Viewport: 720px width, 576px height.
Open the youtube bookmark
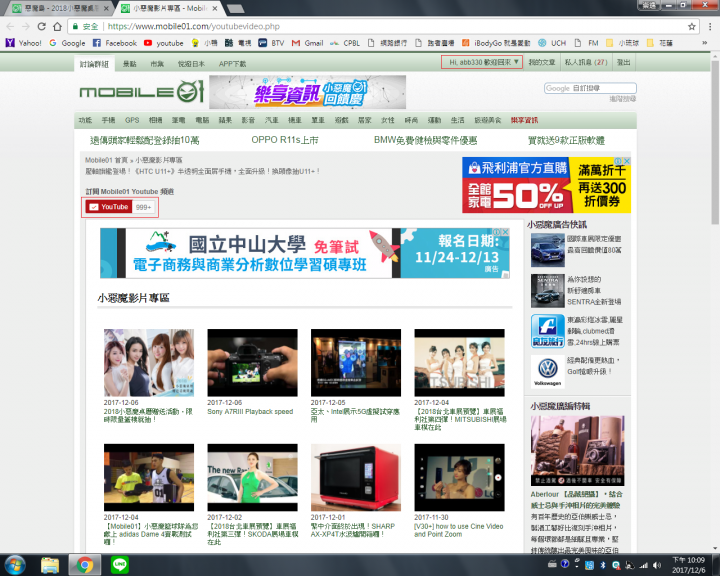click(163, 43)
